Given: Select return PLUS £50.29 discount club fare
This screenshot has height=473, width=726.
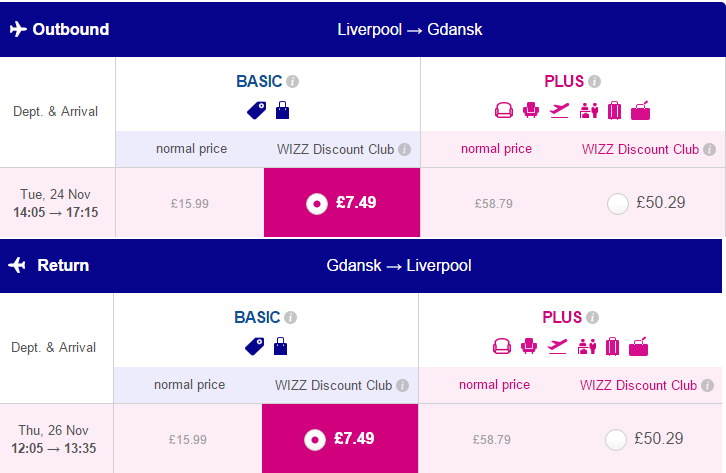Looking at the screenshot, I should pos(616,440).
